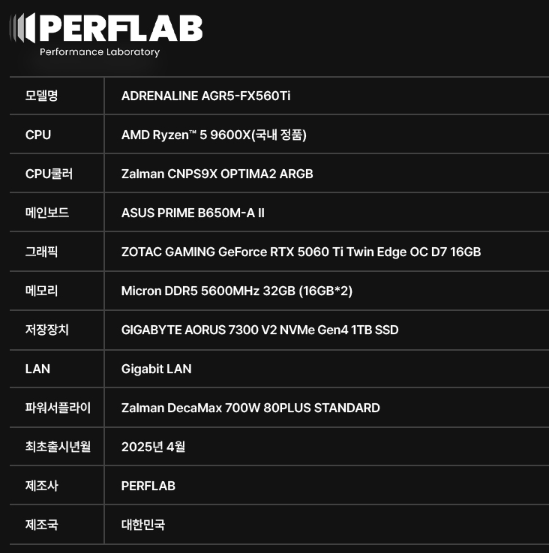Image resolution: width=549 pixels, height=553 pixels.
Task: Click the 저장장치 row label
Action: click(x=47, y=330)
